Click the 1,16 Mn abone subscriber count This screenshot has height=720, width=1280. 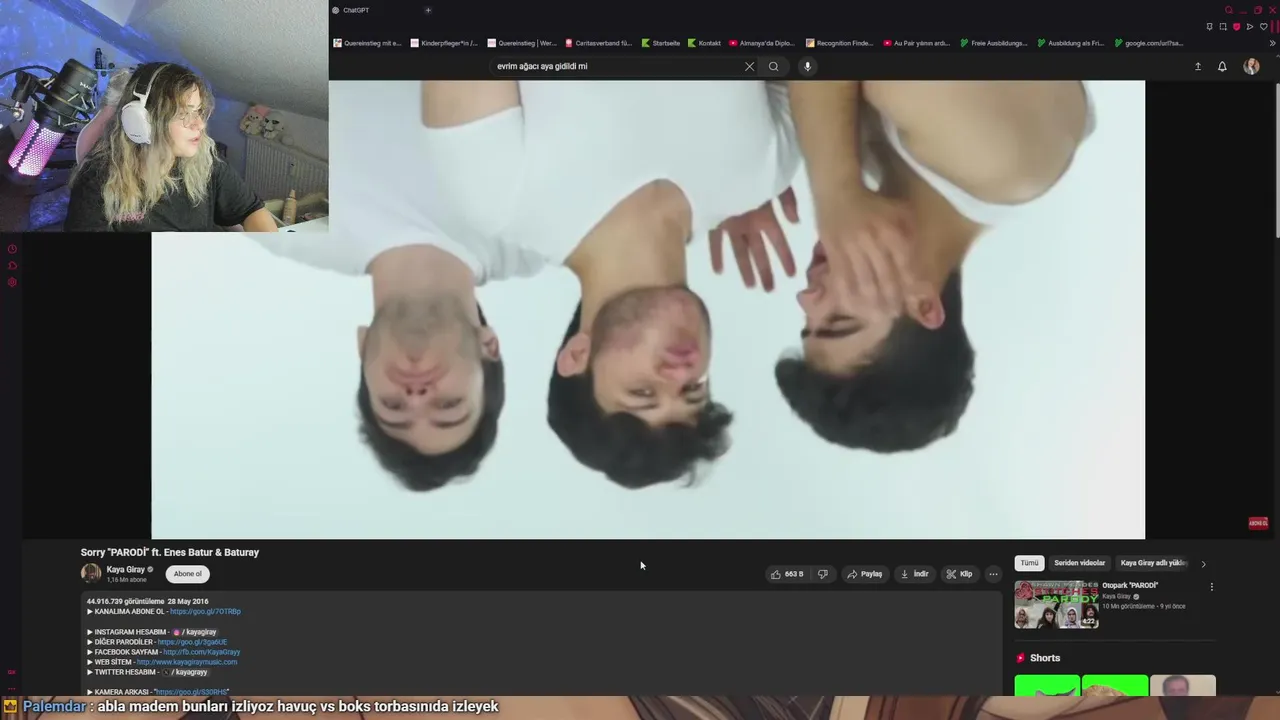[x=125, y=580]
